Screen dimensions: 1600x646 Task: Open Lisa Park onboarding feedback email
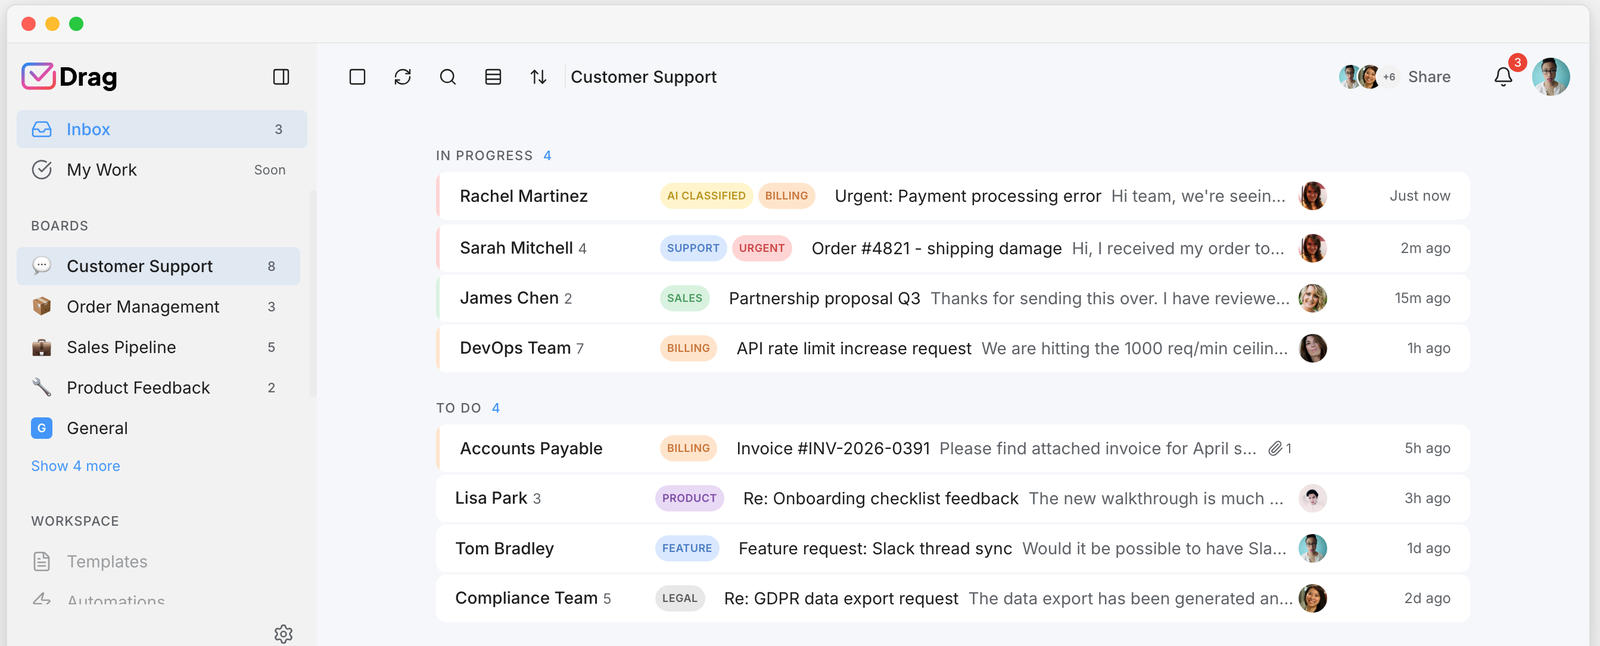[953, 498]
